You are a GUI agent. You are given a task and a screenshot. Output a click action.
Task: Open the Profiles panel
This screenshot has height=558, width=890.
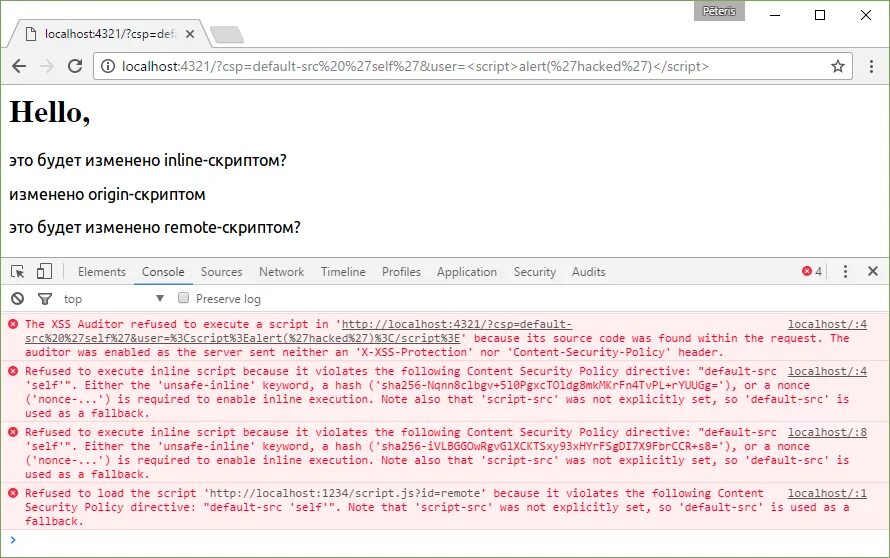(x=401, y=272)
